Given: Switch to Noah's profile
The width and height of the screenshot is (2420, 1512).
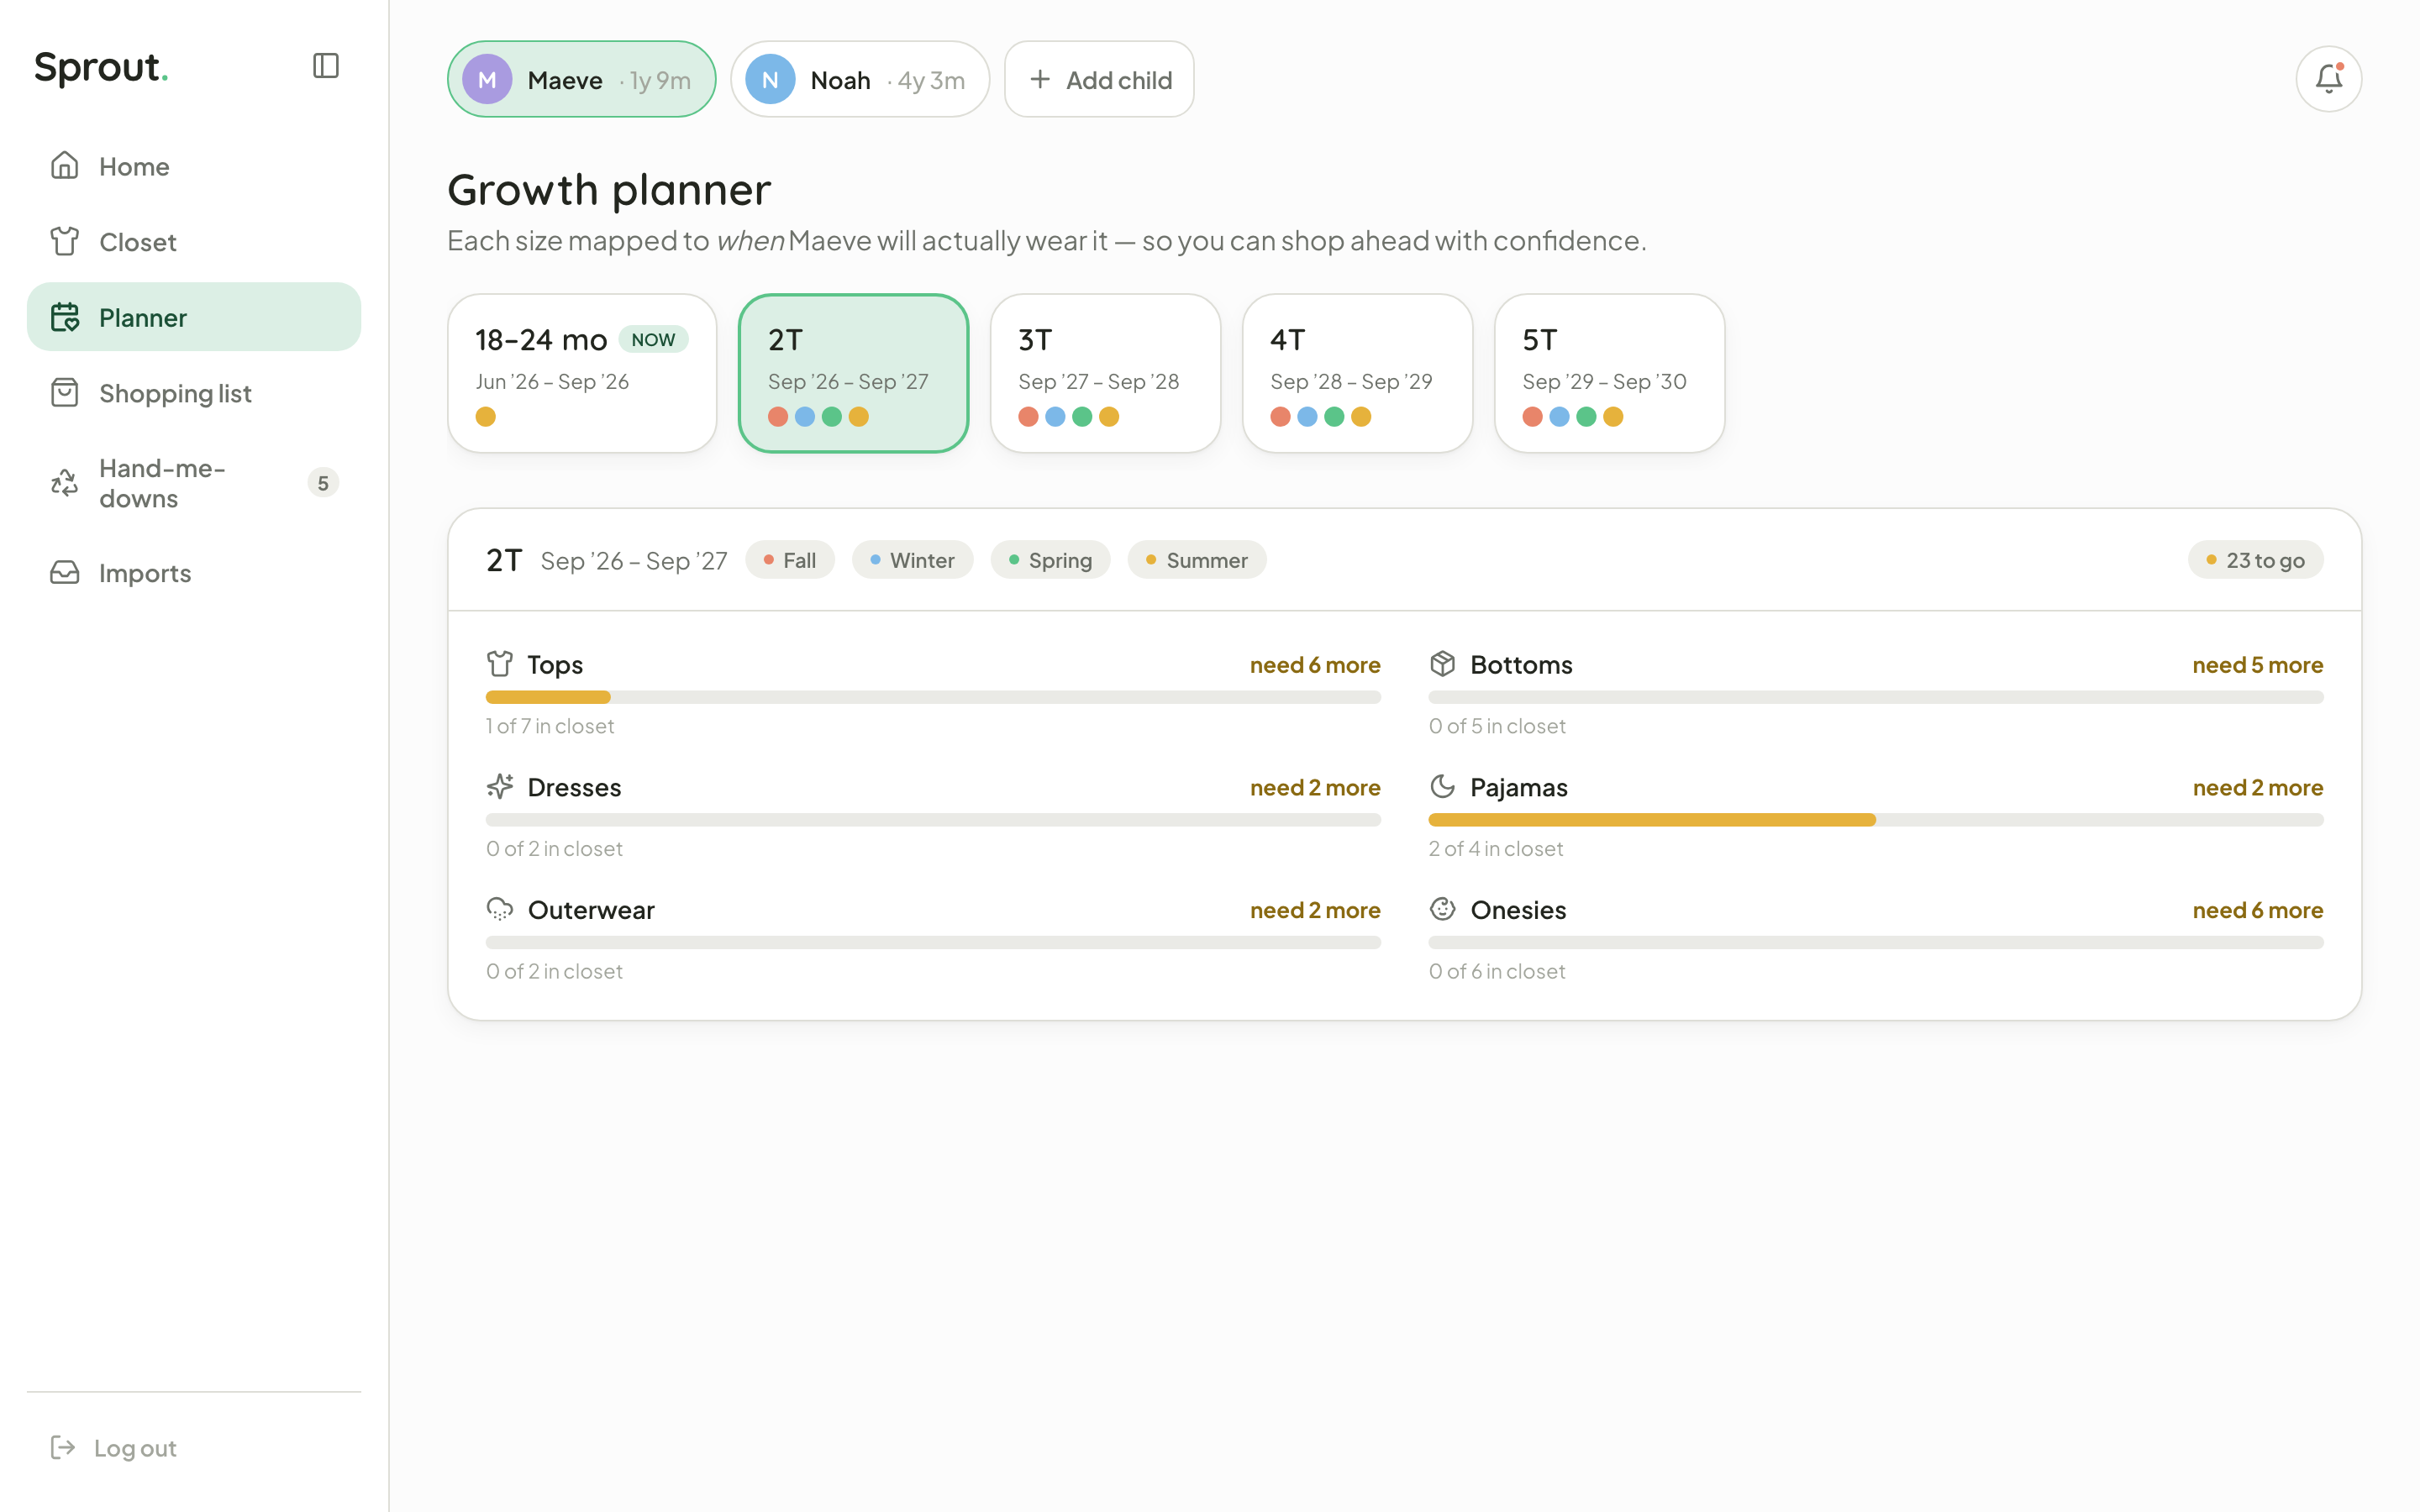Looking at the screenshot, I should pyautogui.click(x=860, y=79).
